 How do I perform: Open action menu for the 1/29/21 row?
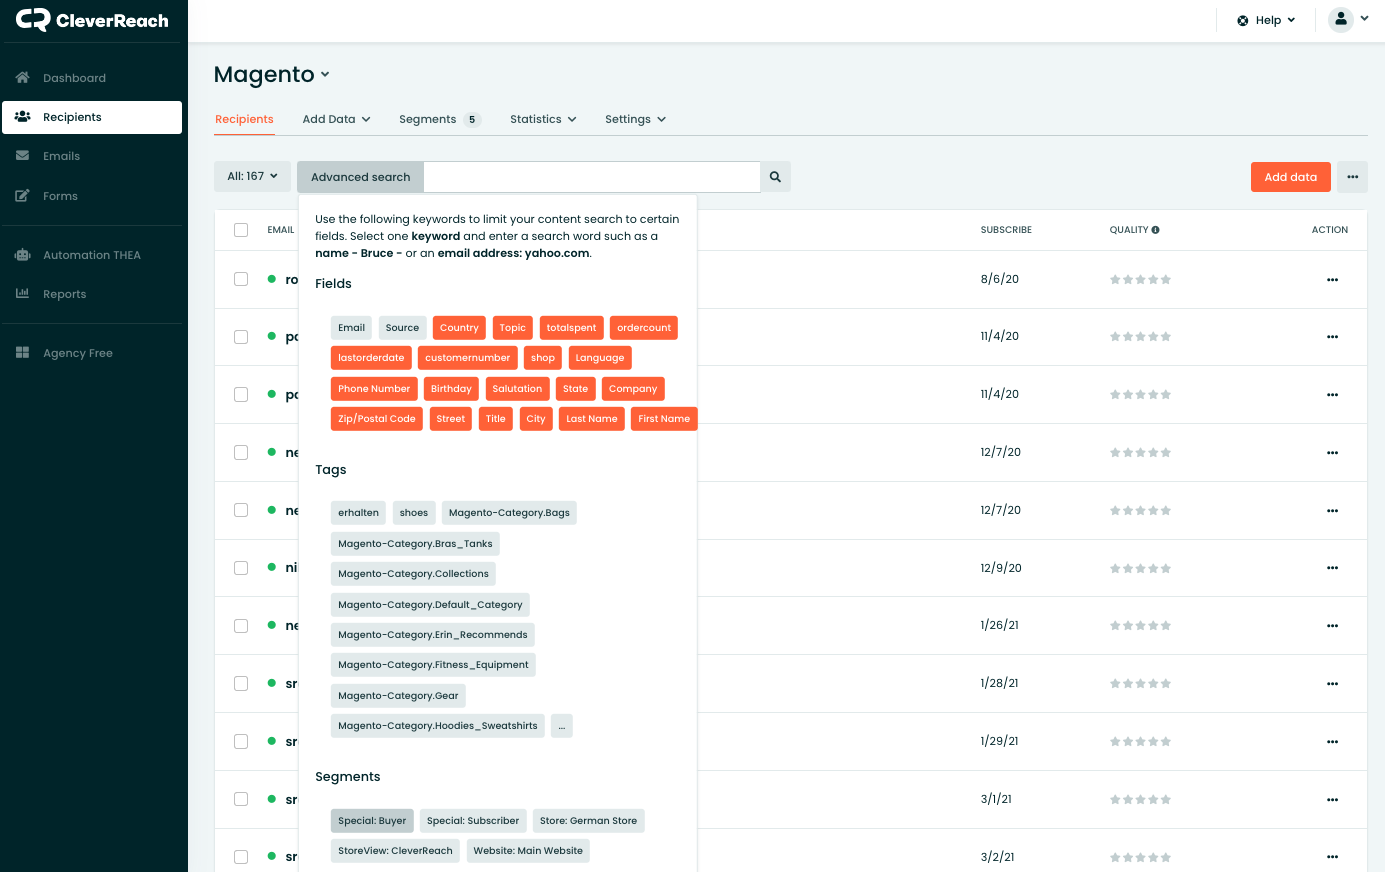pos(1332,742)
